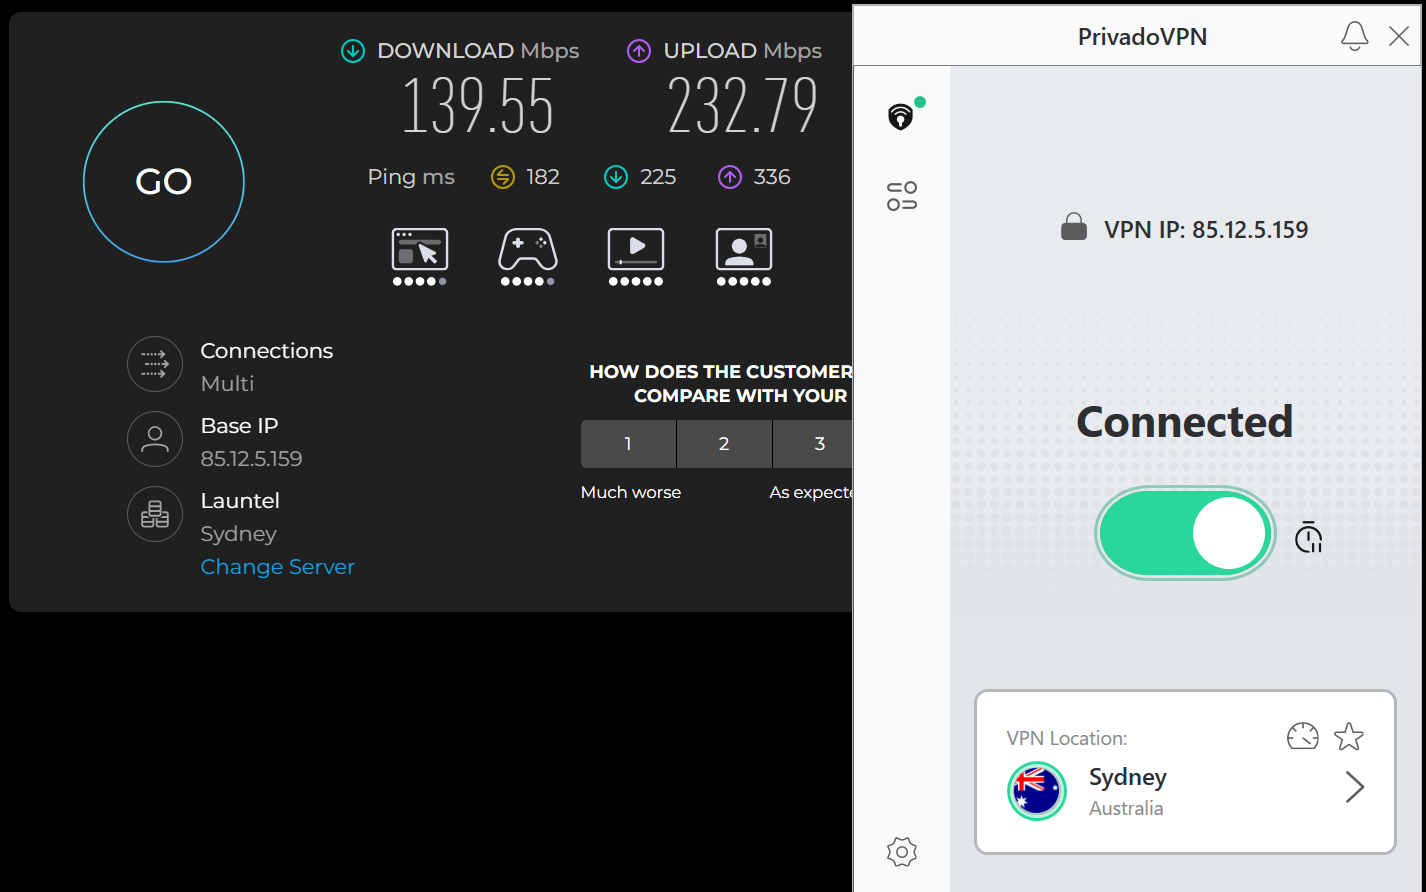Open the sliders options icon in PrivadoVPN sidebar

tap(902, 196)
